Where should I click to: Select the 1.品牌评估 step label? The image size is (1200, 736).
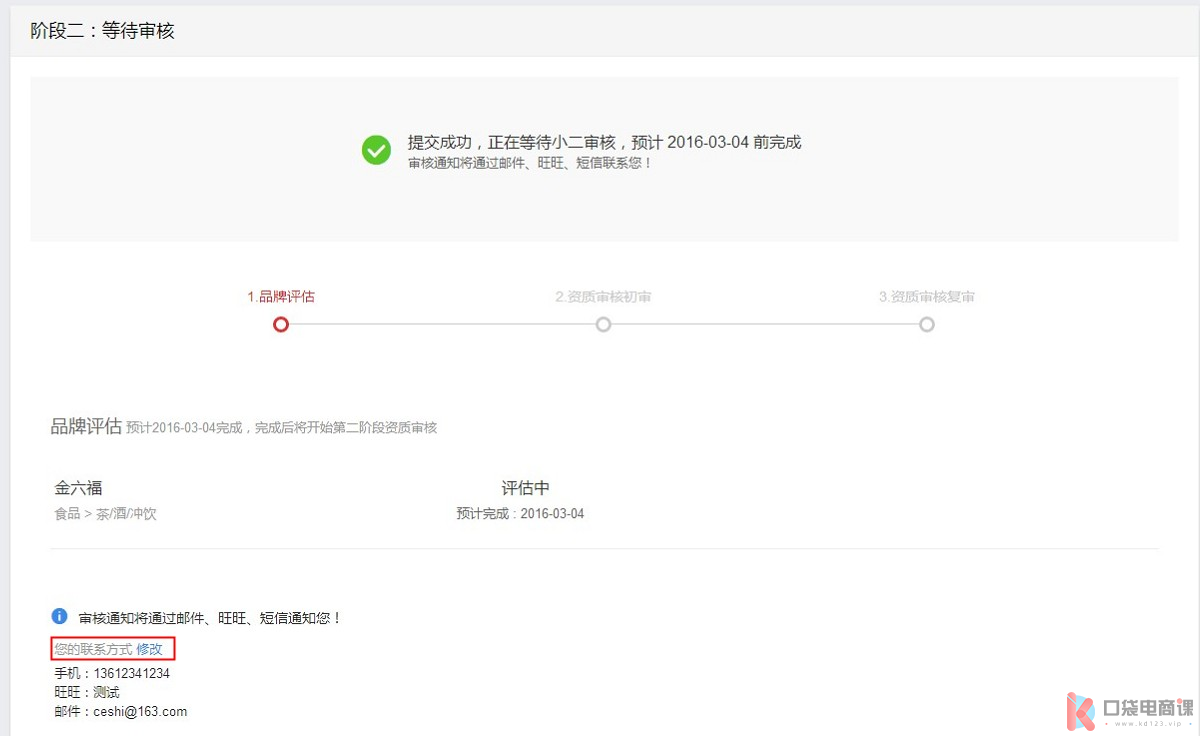click(x=281, y=297)
